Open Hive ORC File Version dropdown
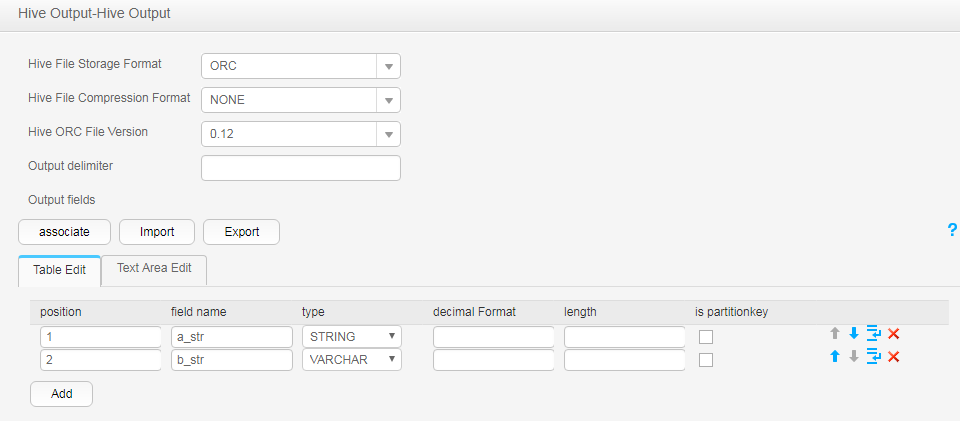The image size is (960, 421). coord(301,134)
